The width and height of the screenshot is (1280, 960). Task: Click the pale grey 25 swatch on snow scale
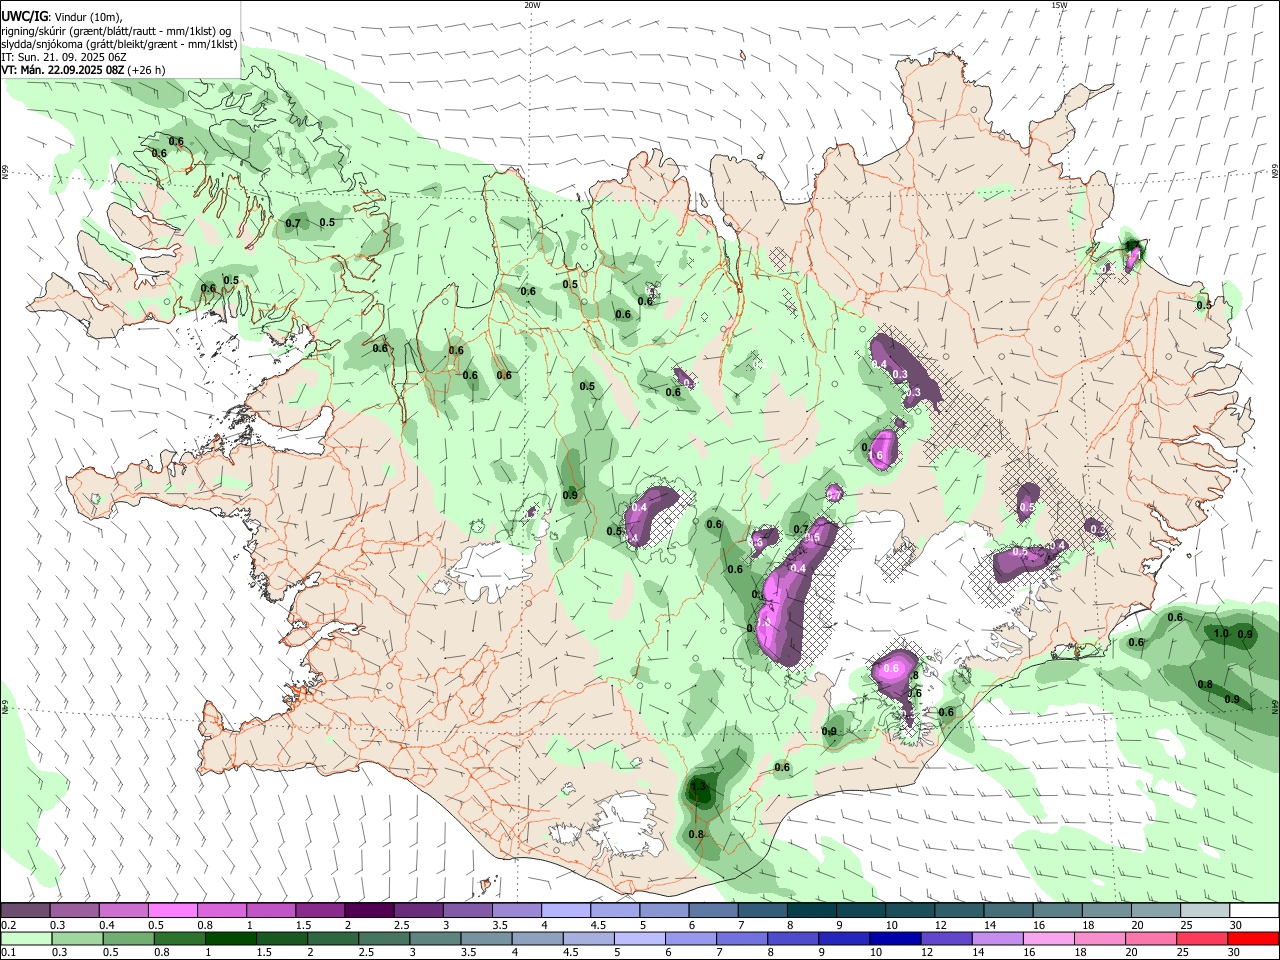[x=1205, y=910]
